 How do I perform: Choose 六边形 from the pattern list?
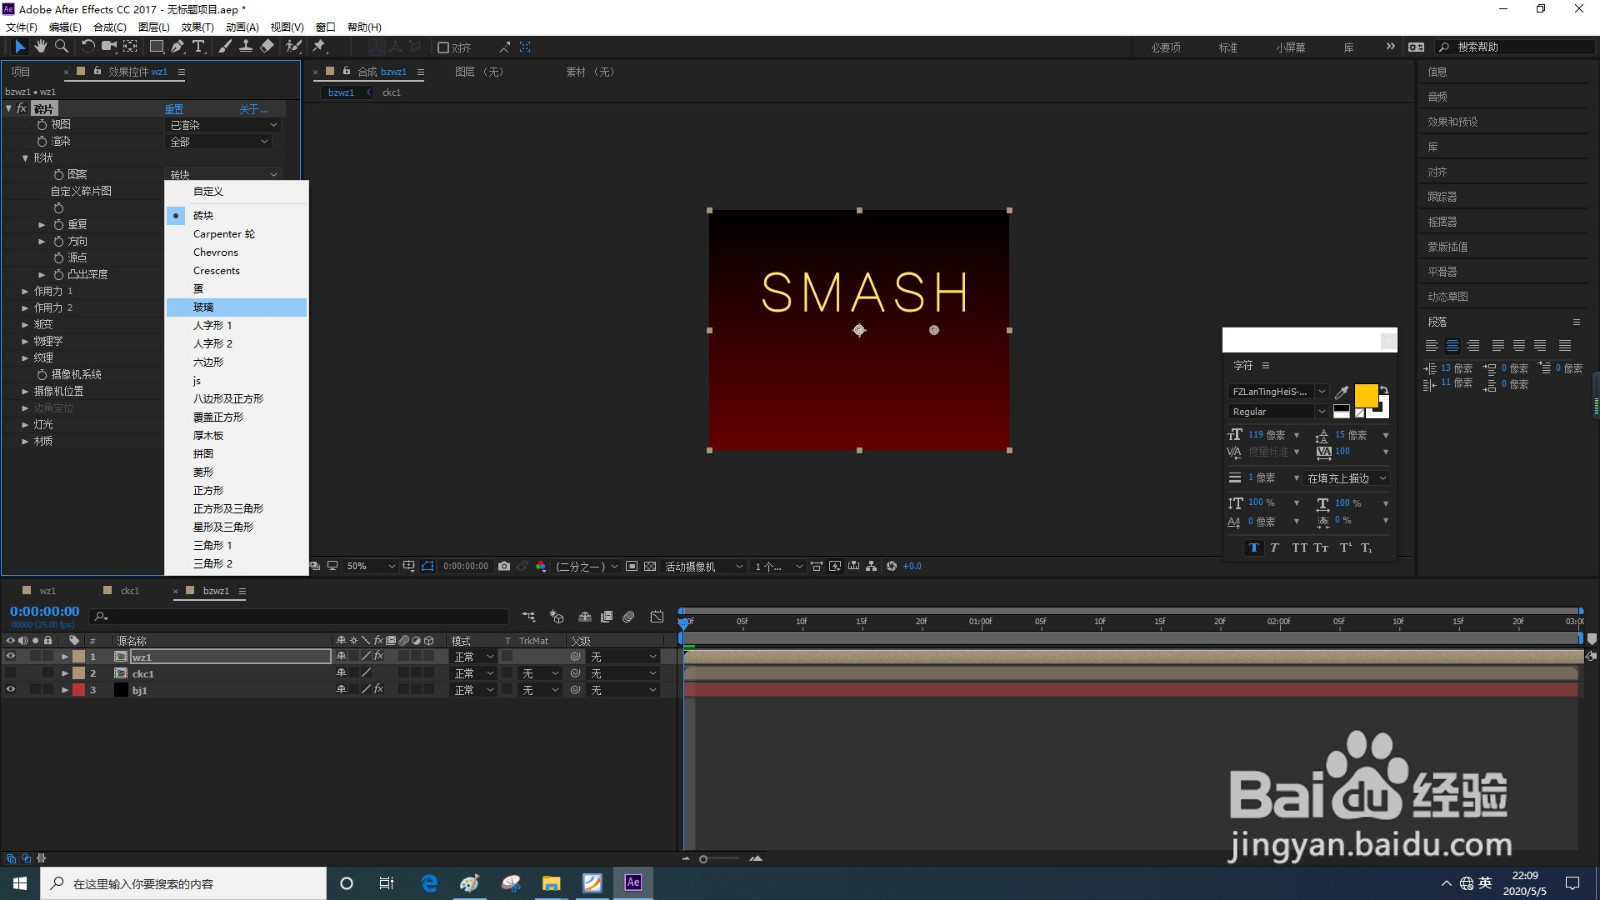pos(236,362)
